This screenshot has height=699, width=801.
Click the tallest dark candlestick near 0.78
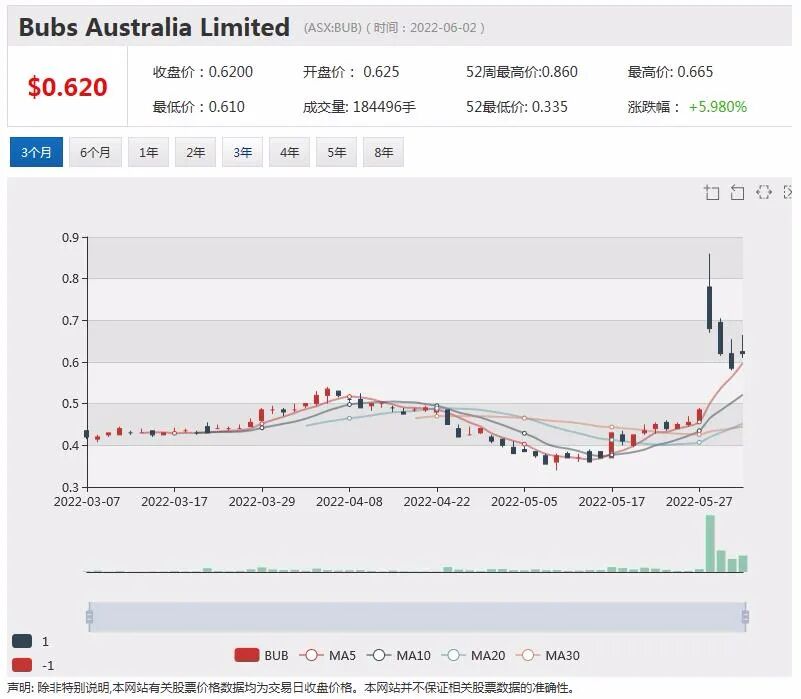click(710, 308)
